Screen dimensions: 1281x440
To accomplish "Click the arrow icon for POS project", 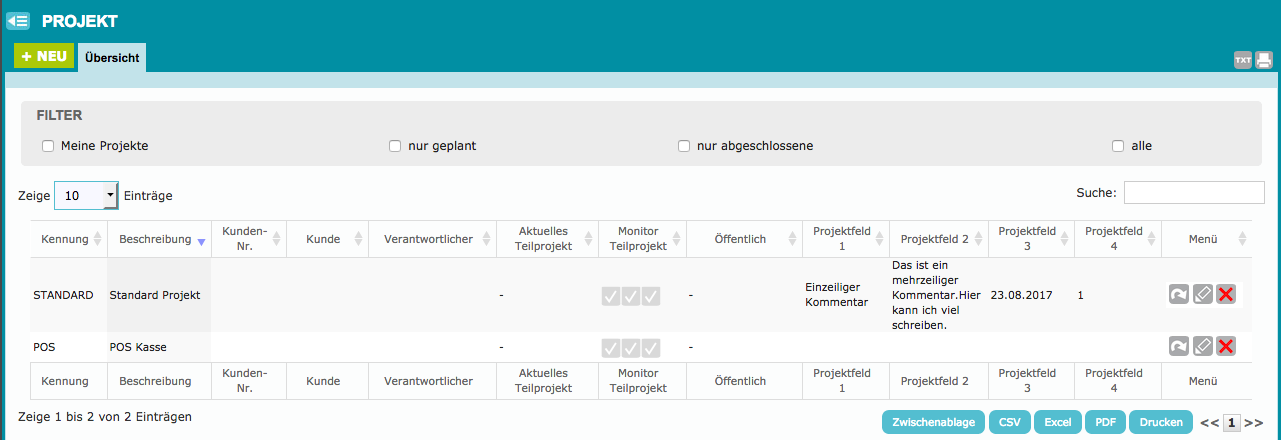I will (1179, 346).
